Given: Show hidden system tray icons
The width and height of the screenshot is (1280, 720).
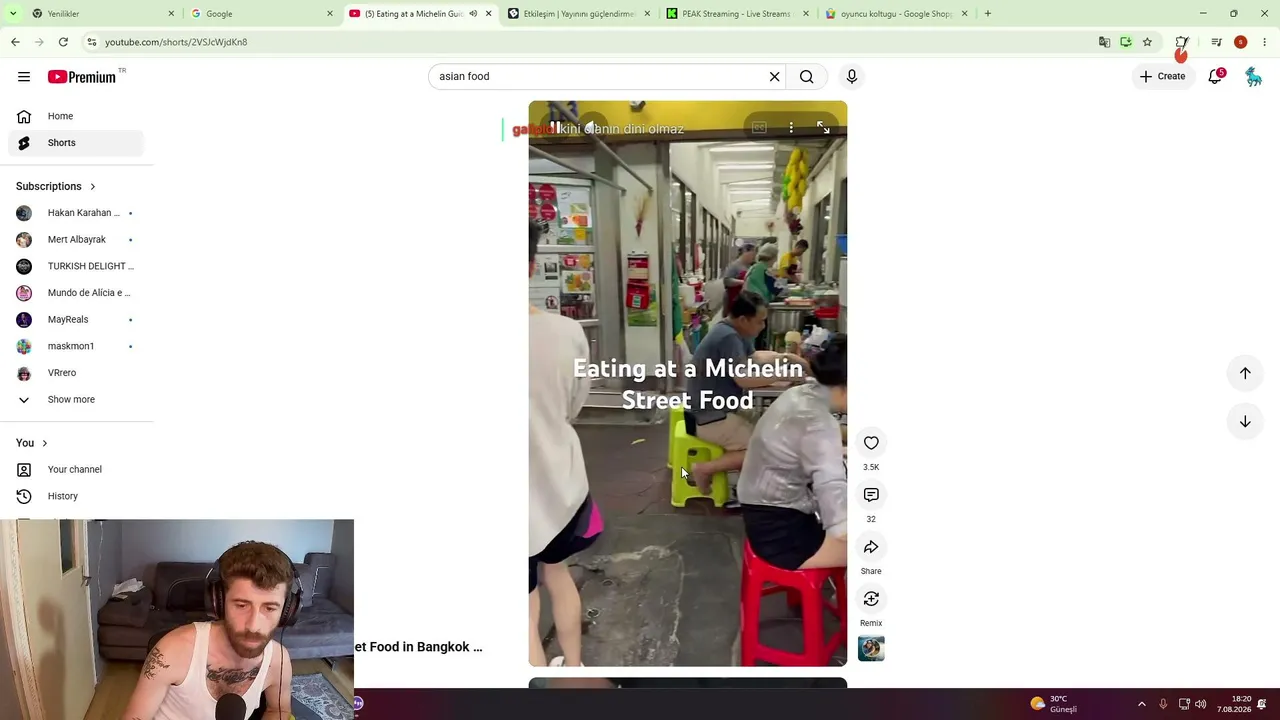Looking at the screenshot, I should coord(1142,704).
